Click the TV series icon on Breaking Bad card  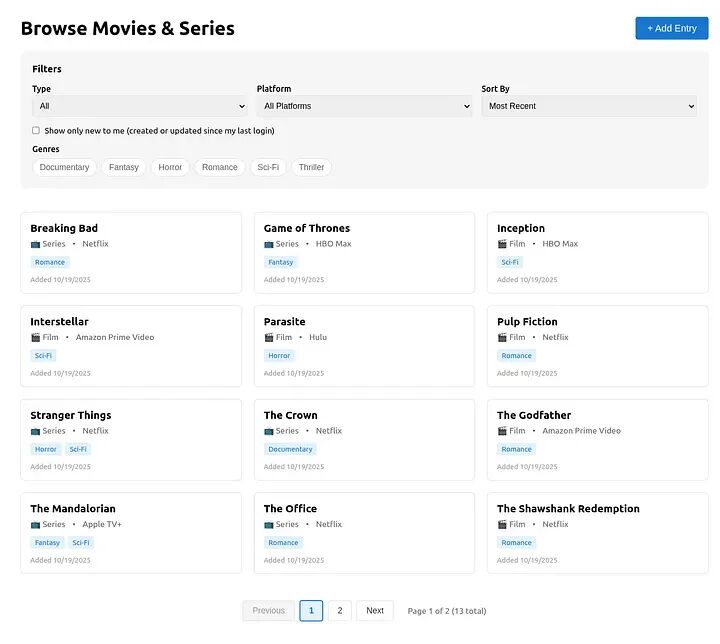tap(35, 244)
